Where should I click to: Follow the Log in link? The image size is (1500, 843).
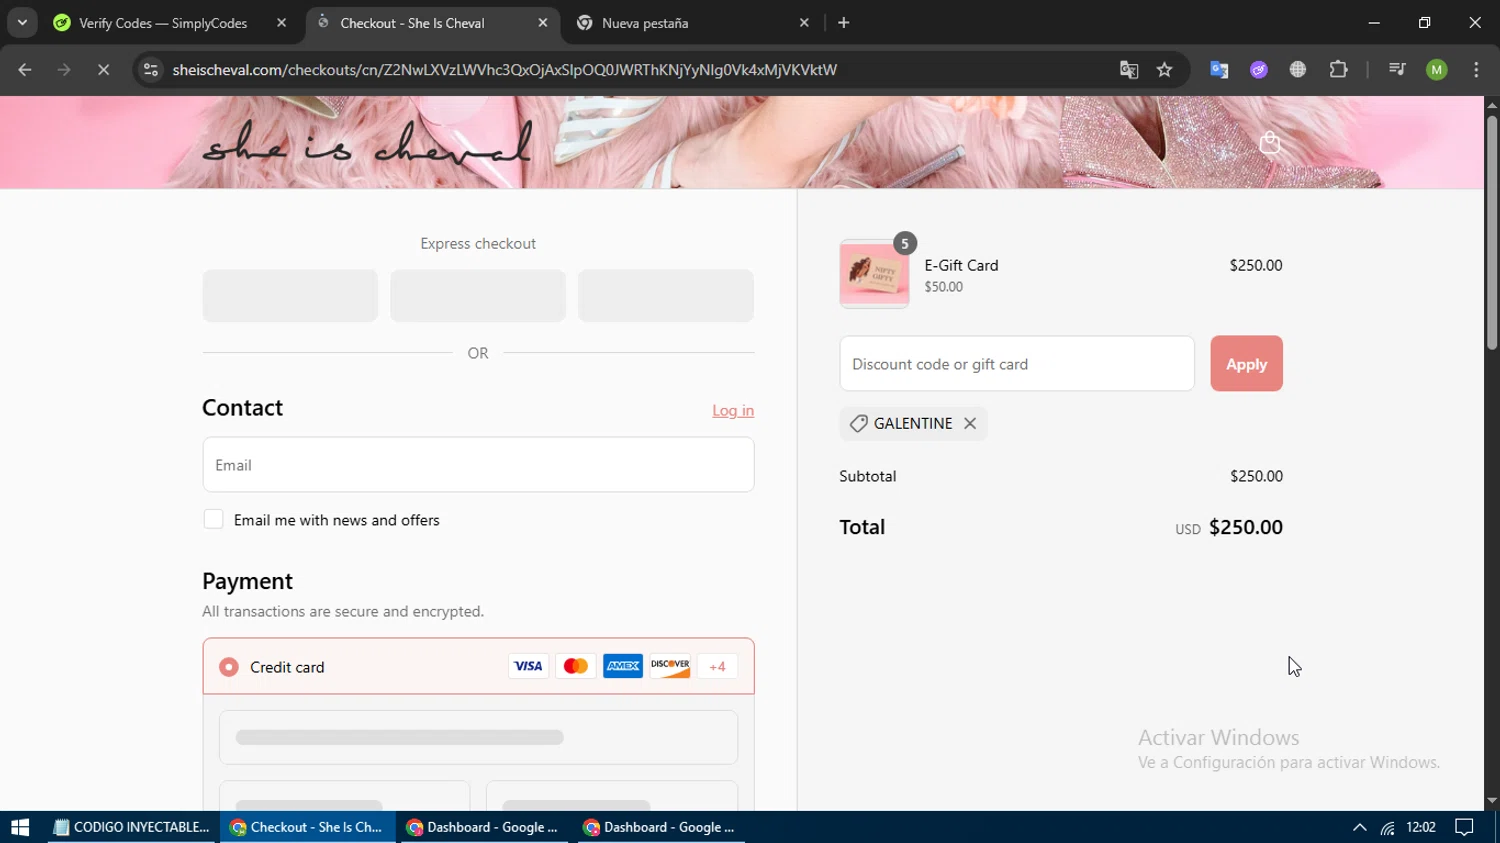[x=733, y=410]
